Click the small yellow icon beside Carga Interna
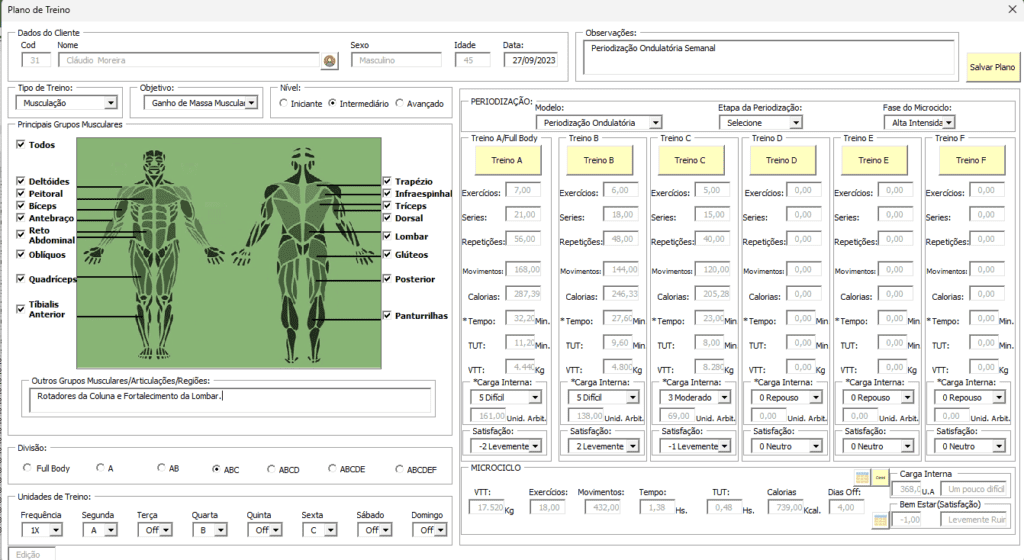1024x560 pixels. [880, 477]
